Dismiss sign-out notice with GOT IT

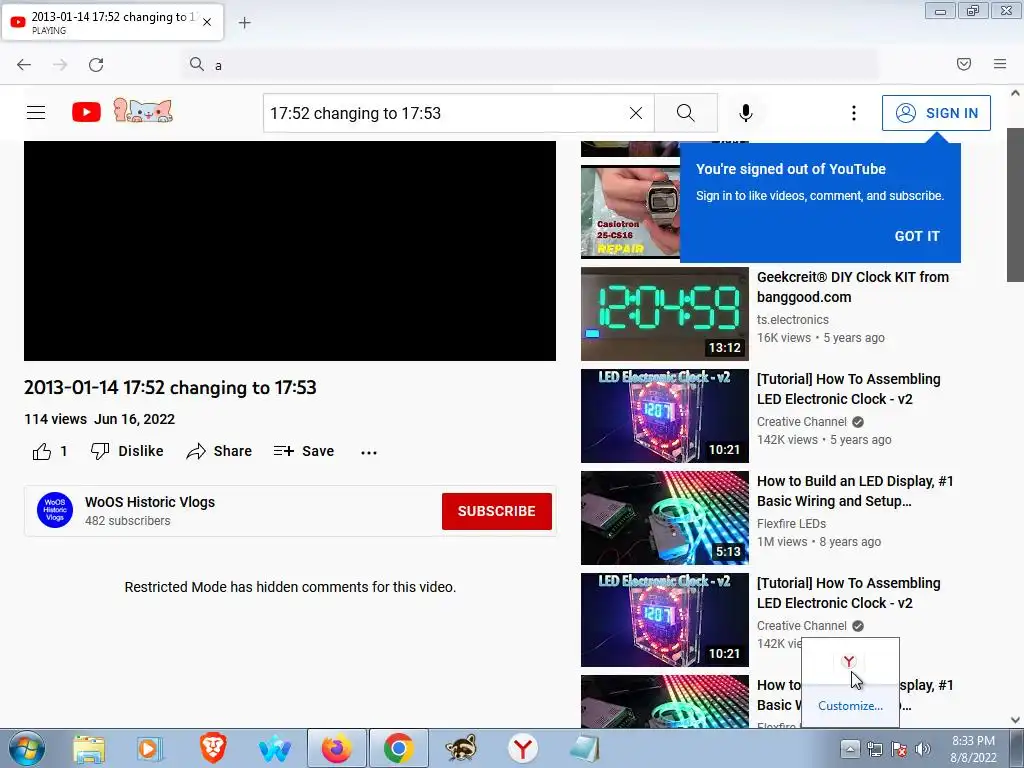[x=917, y=236]
